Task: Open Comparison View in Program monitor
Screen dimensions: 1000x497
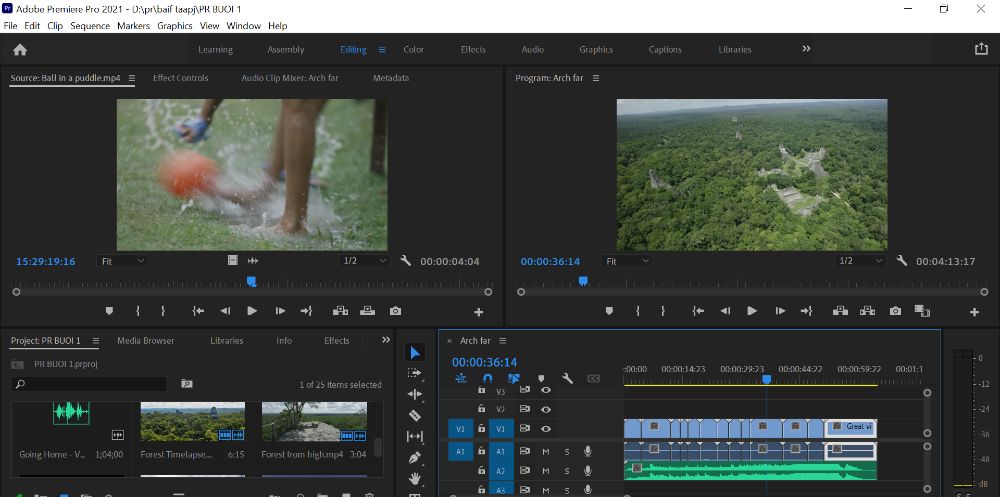Action: pyautogui.click(x=922, y=311)
